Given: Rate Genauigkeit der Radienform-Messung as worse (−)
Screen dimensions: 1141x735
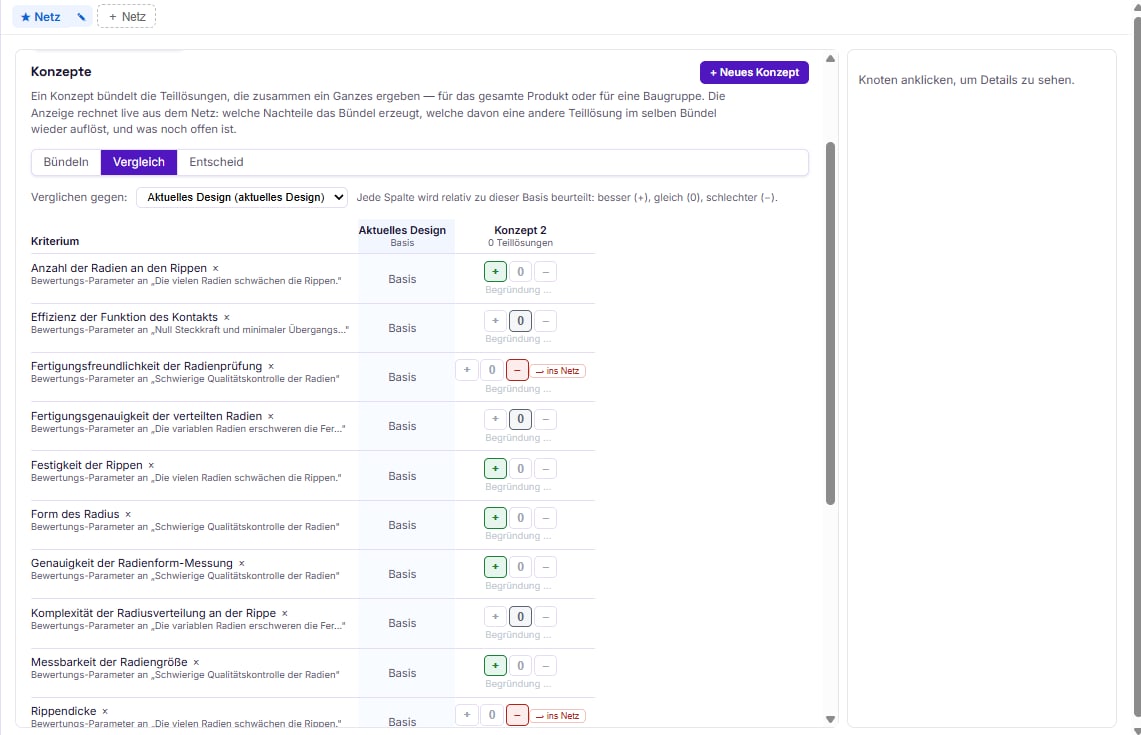Looking at the screenshot, I should pos(546,567).
